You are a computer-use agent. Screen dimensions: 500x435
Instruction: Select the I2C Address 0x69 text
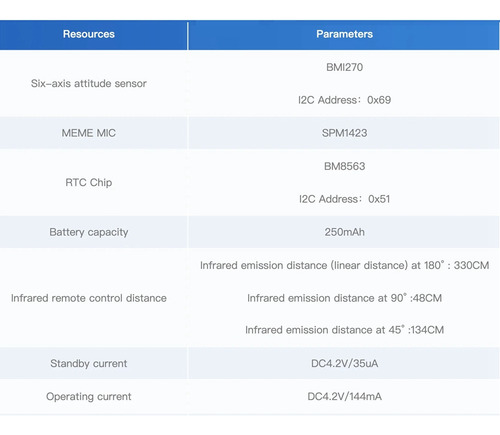(344, 100)
